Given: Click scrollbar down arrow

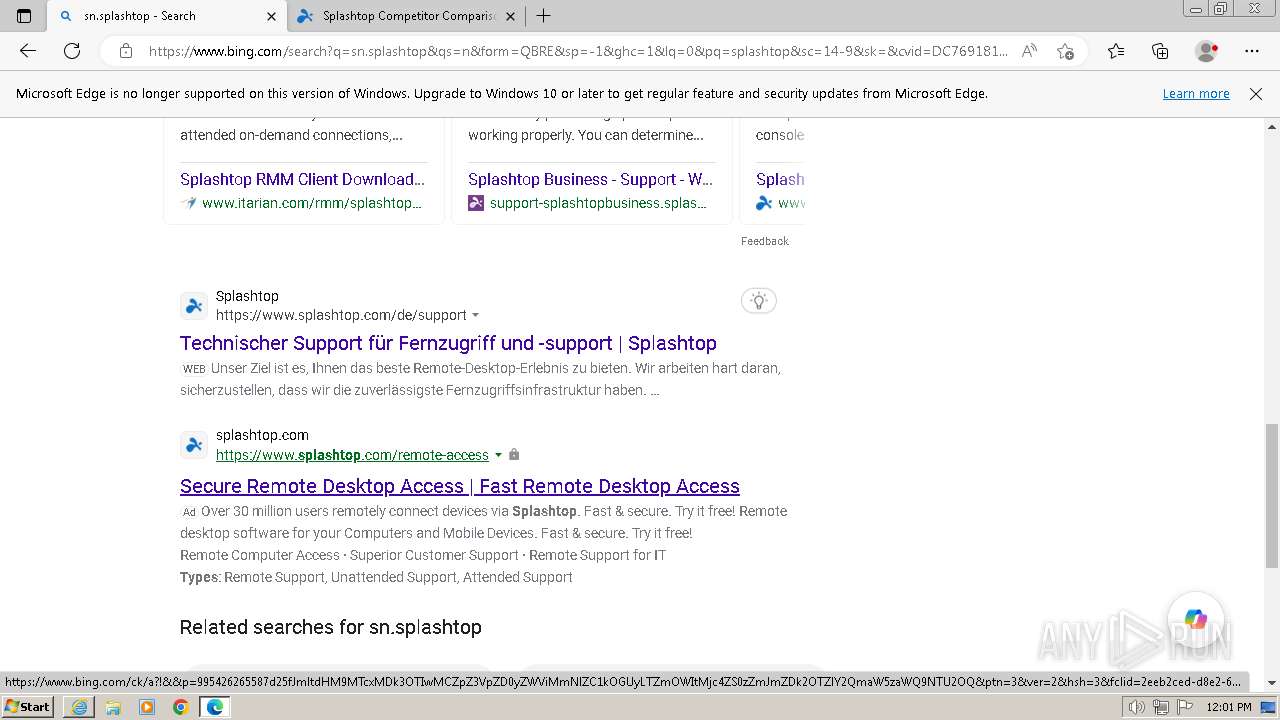Looking at the screenshot, I should click(x=1272, y=683).
